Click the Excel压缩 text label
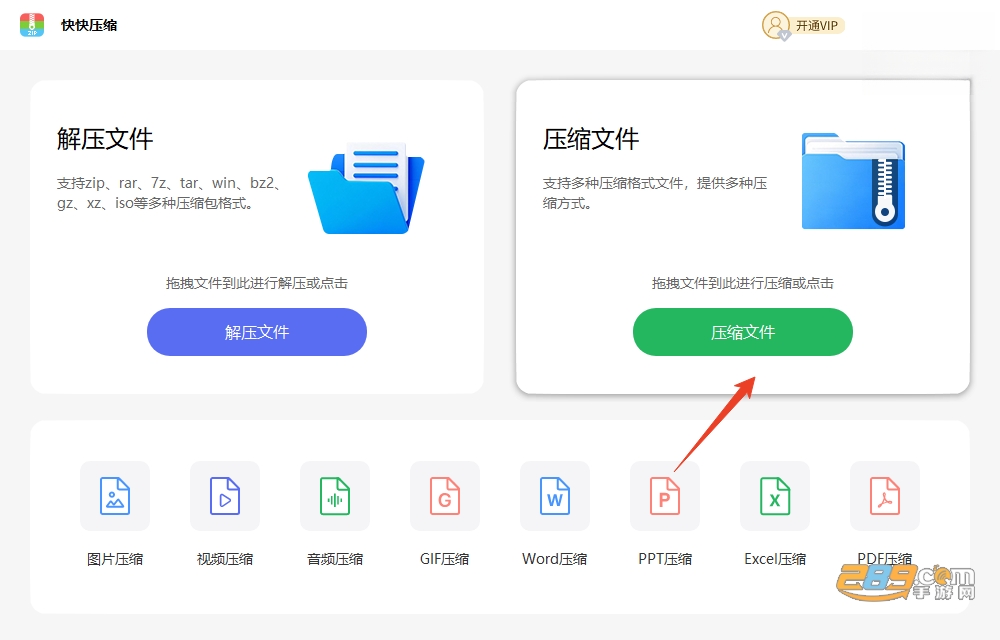The height and width of the screenshot is (640, 1000). [775, 559]
